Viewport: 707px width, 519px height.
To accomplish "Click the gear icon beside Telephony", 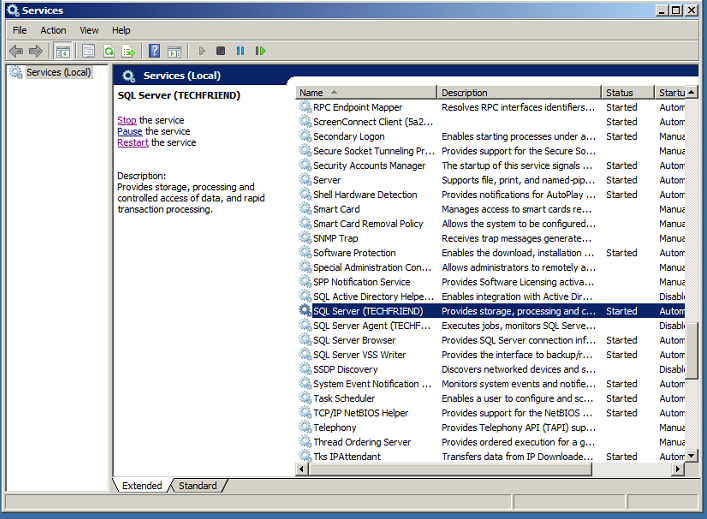I will pos(305,427).
